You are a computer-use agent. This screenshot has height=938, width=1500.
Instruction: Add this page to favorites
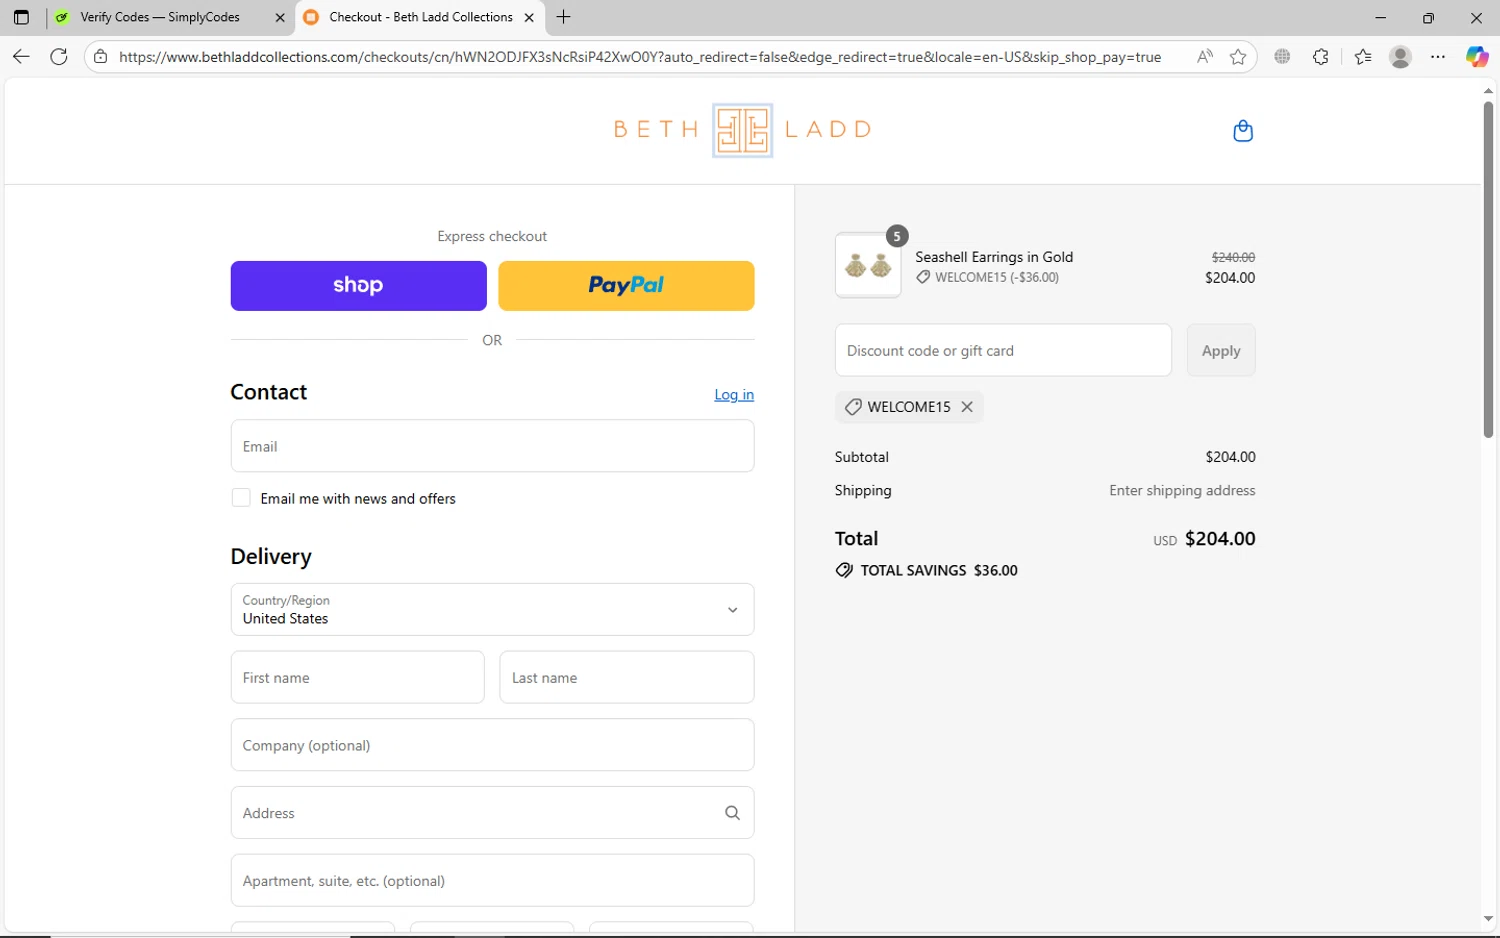coord(1238,57)
